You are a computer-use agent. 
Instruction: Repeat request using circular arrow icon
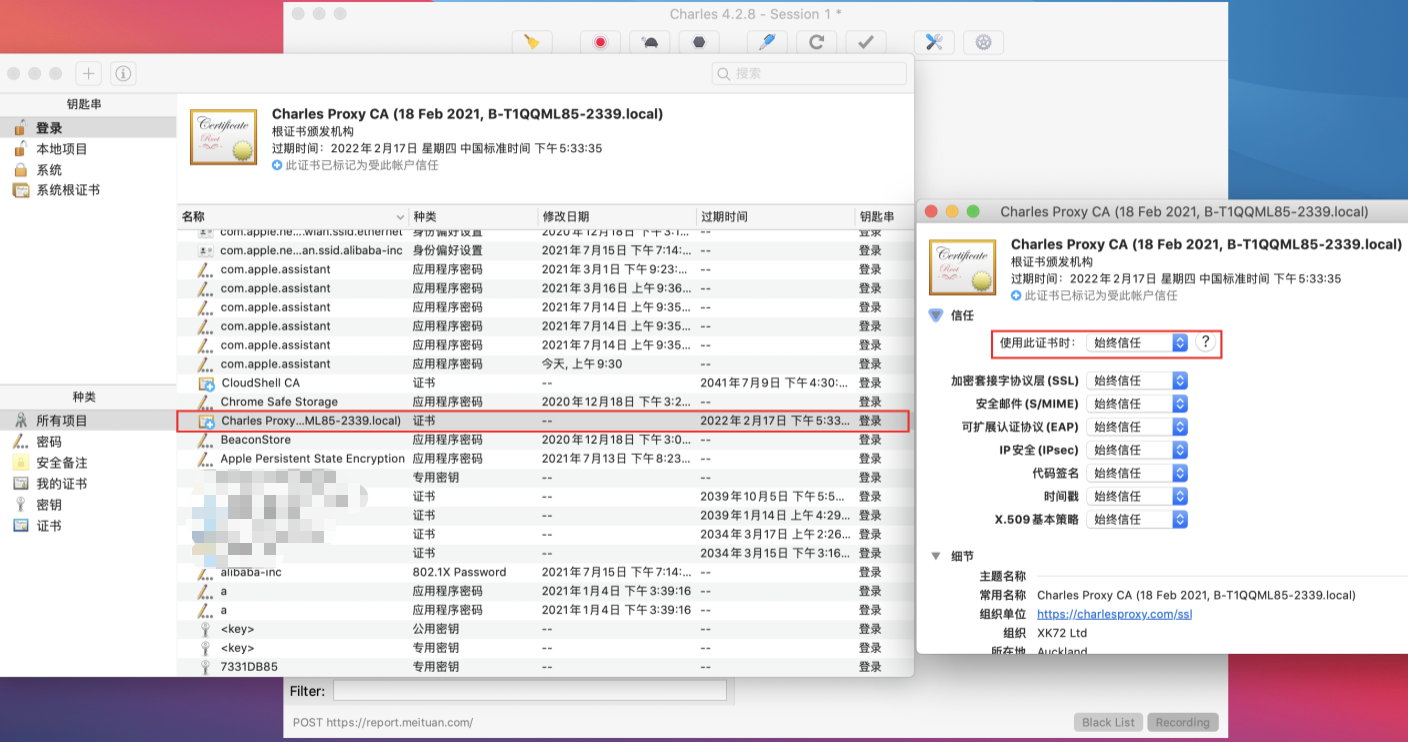point(816,42)
